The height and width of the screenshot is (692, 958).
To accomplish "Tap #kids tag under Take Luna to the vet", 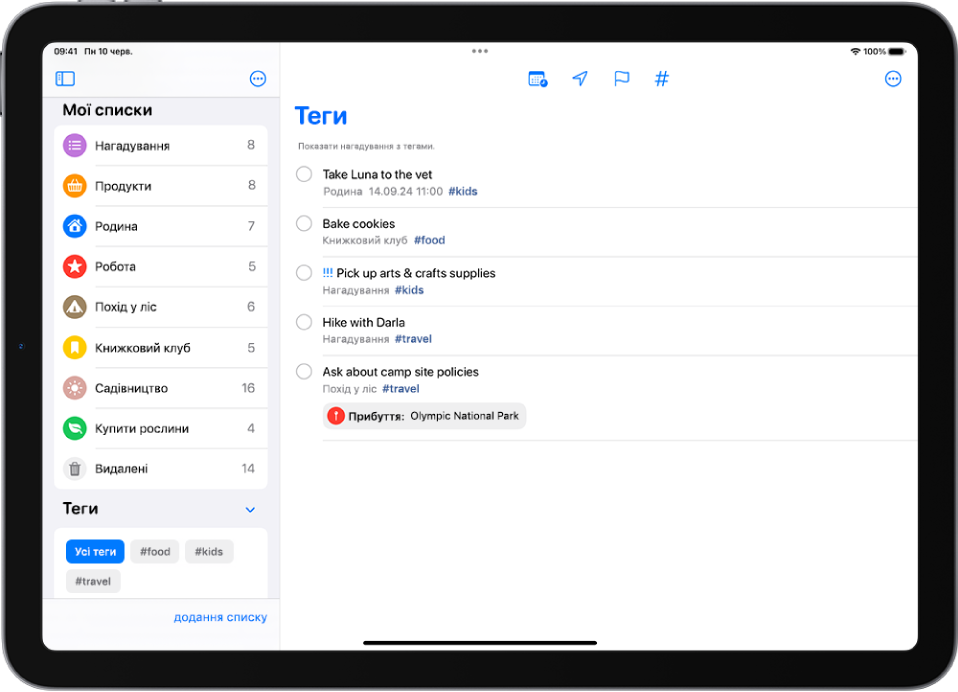I will pos(463,191).
